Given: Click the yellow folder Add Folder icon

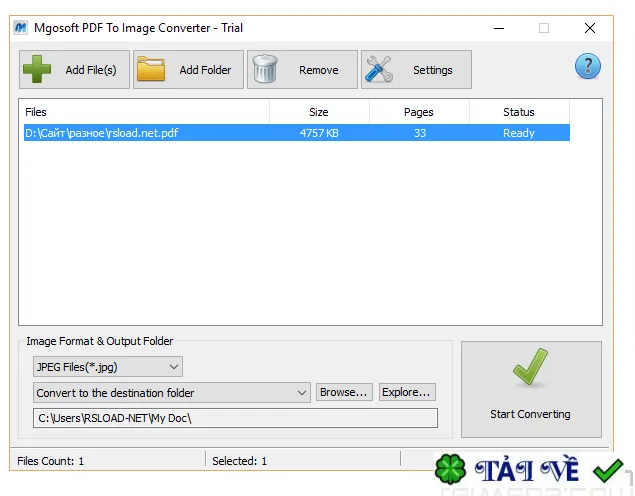Looking at the screenshot, I should (x=151, y=69).
